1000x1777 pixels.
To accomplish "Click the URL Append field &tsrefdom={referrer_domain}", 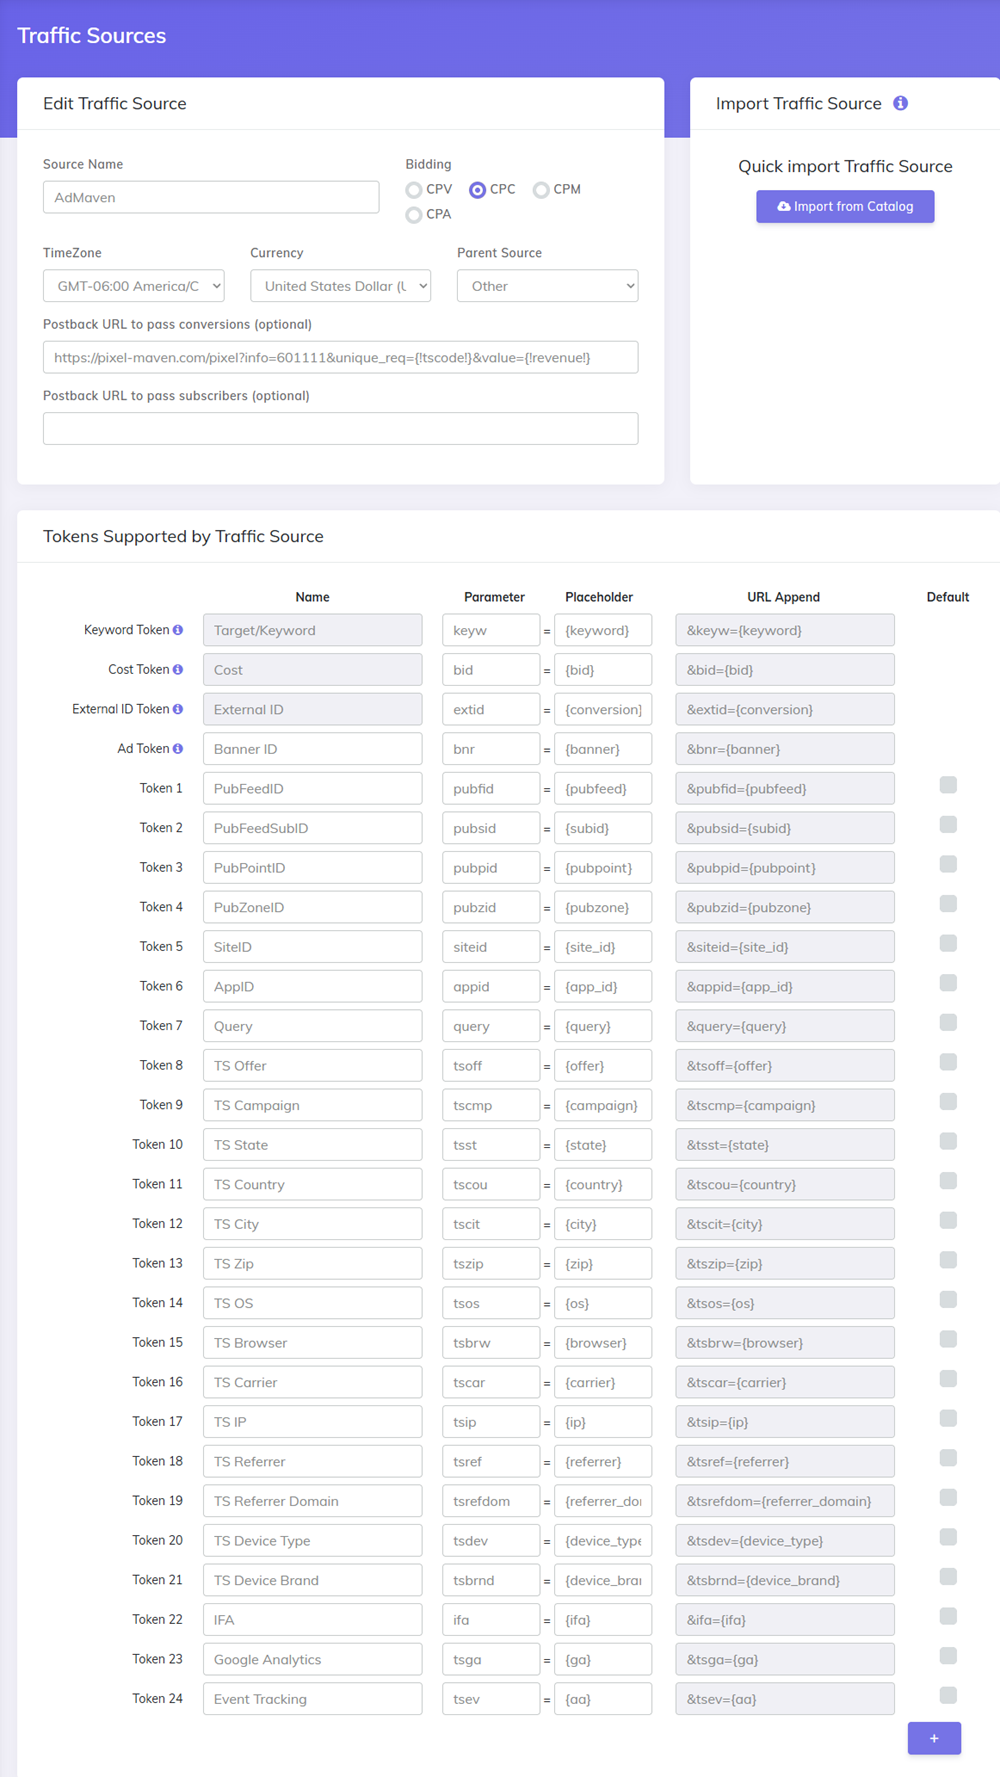I will pos(785,1501).
